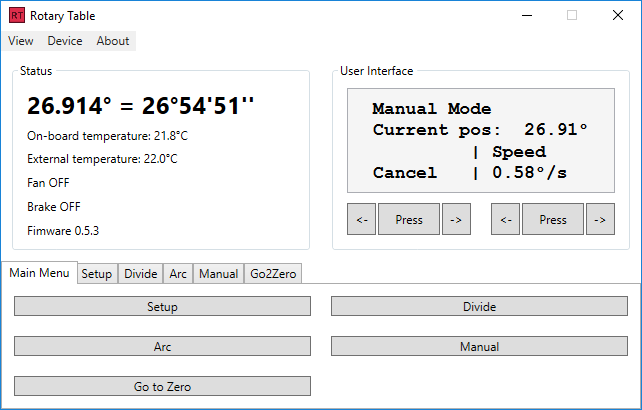Click the RT application icon in title bar
642x410 pixels.
coord(17,15)
